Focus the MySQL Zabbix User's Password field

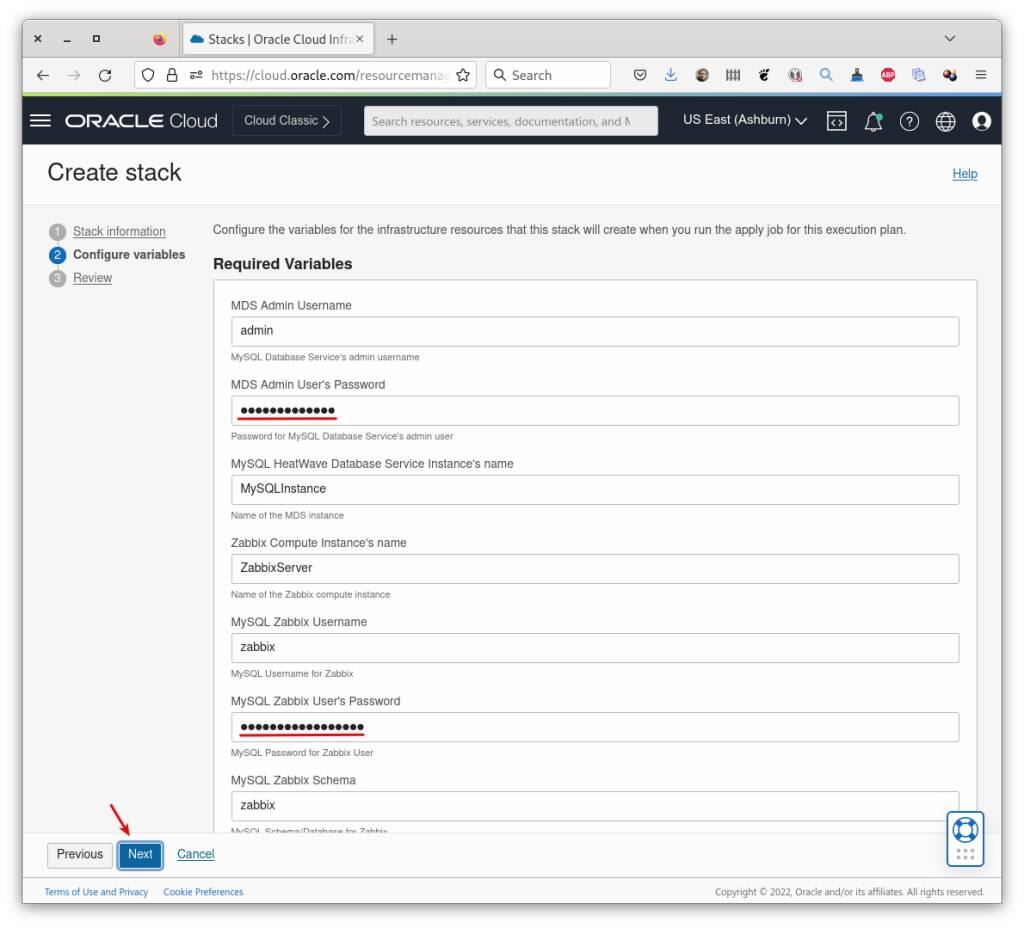(x=595, y=726)
